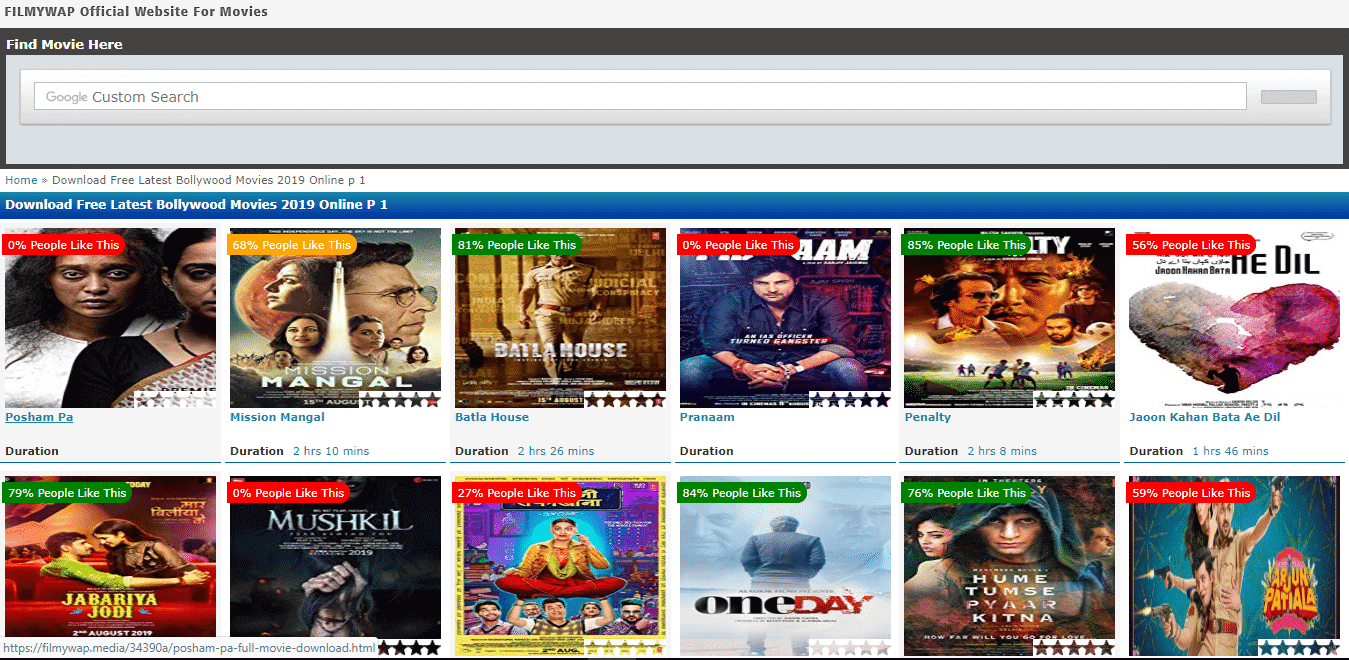Screen dimensions: 1349x660
Task: Click the "FILMYWAP Official Website For Movies" heading
Action: click(x=136, y=12)
